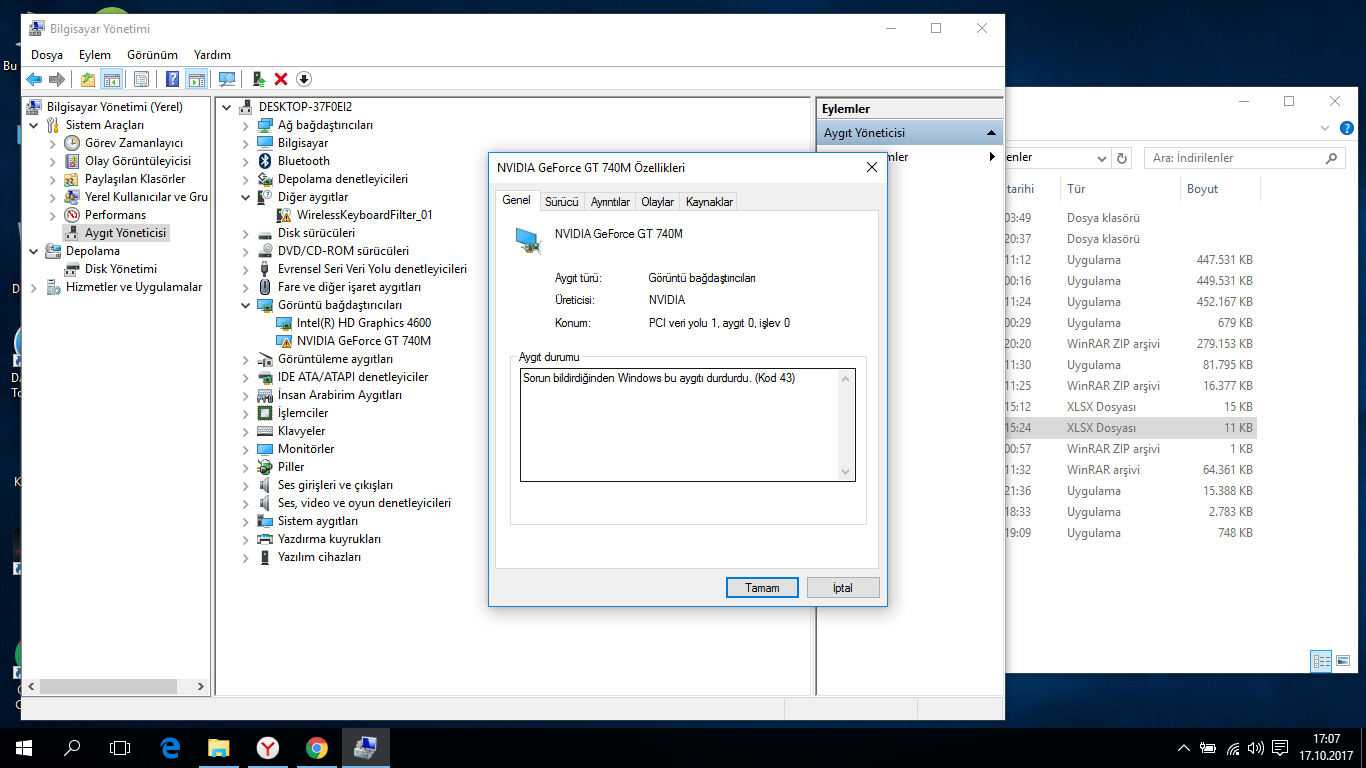Image resolution: width=1366 pixels, height=768 pixels.
Task: Click the left pane horizontal scrollbar right arrow
Action: (201, 687)
